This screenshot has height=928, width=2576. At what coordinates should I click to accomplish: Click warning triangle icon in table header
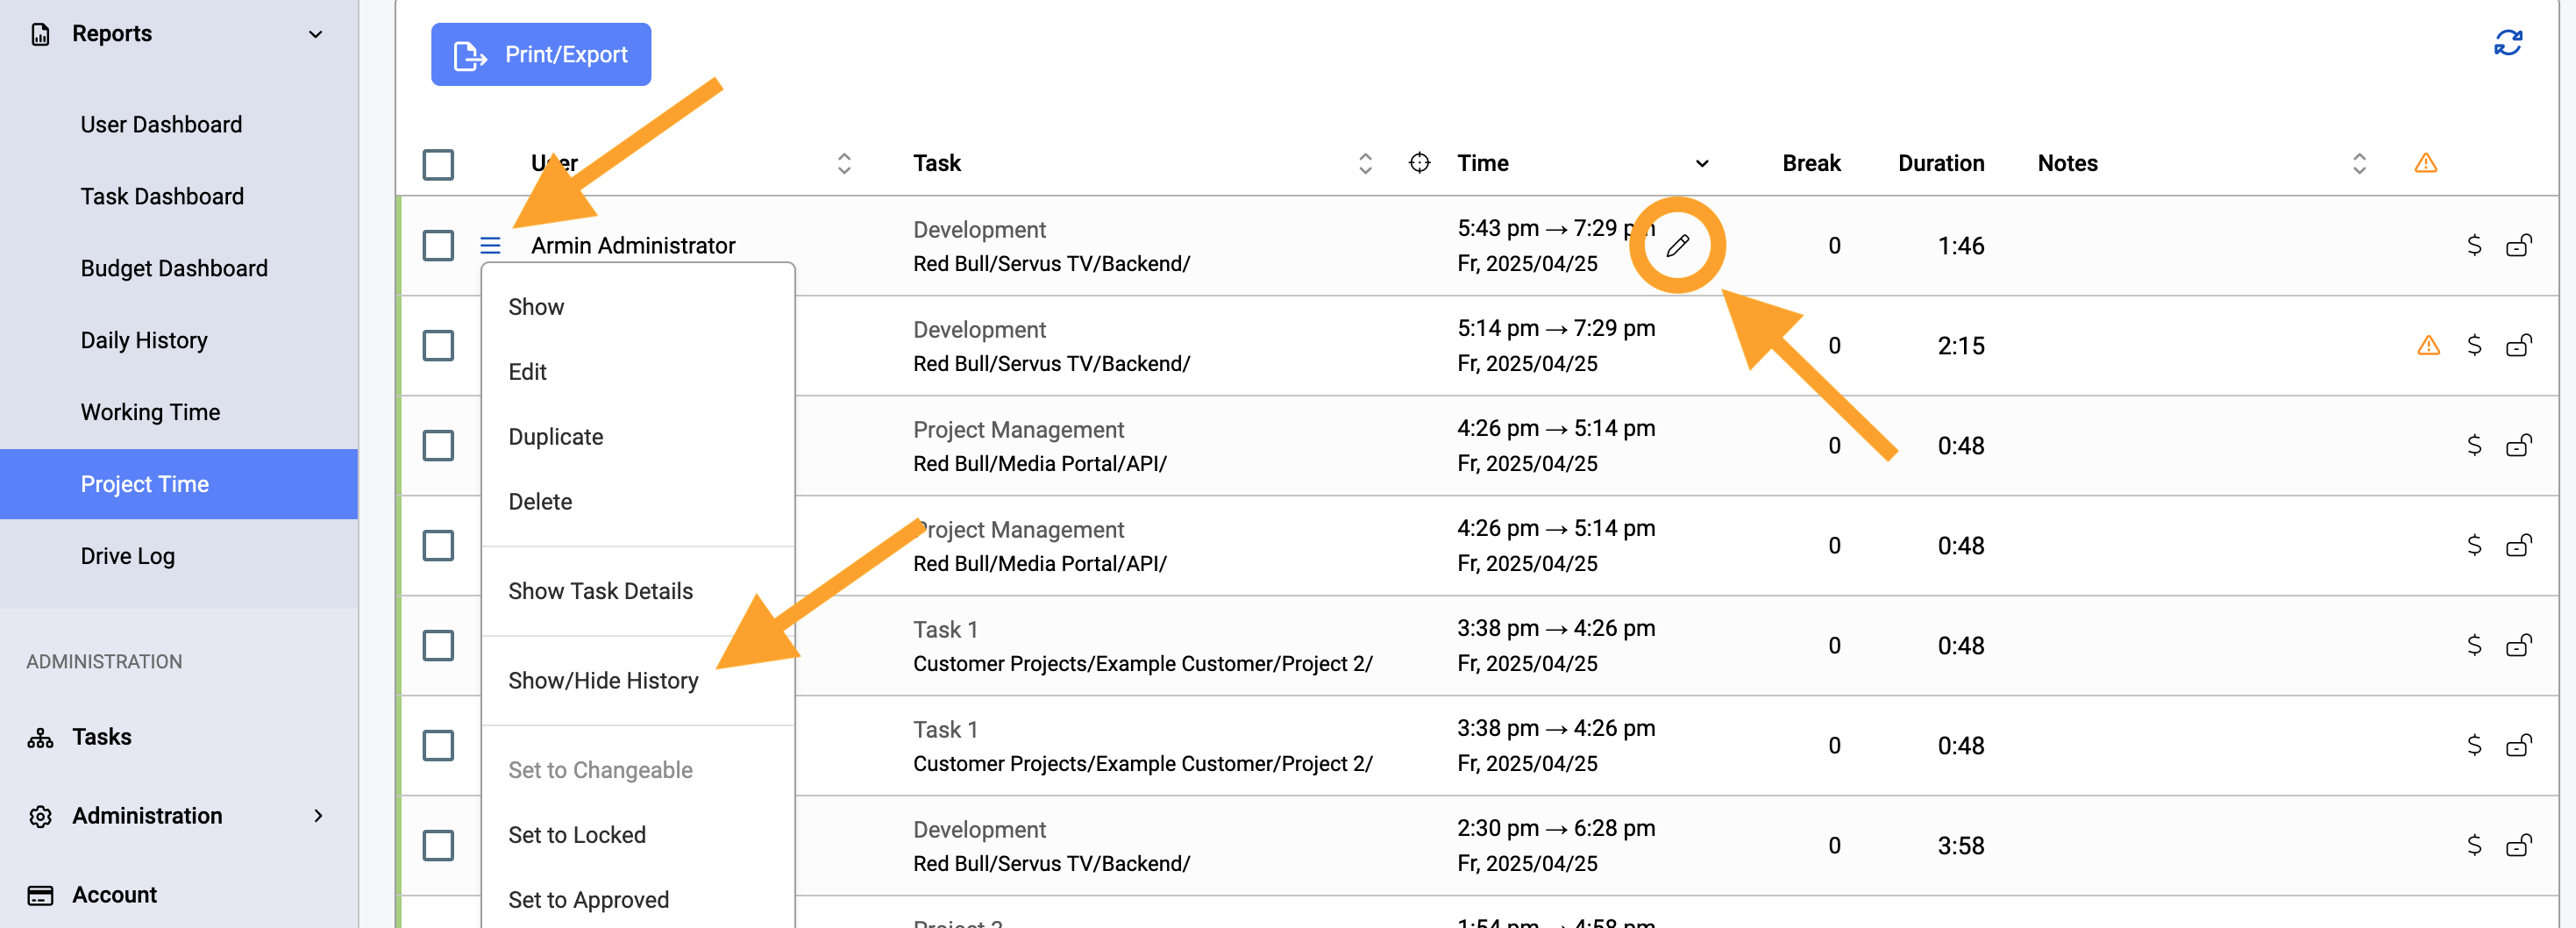[x=2425, y=163]
